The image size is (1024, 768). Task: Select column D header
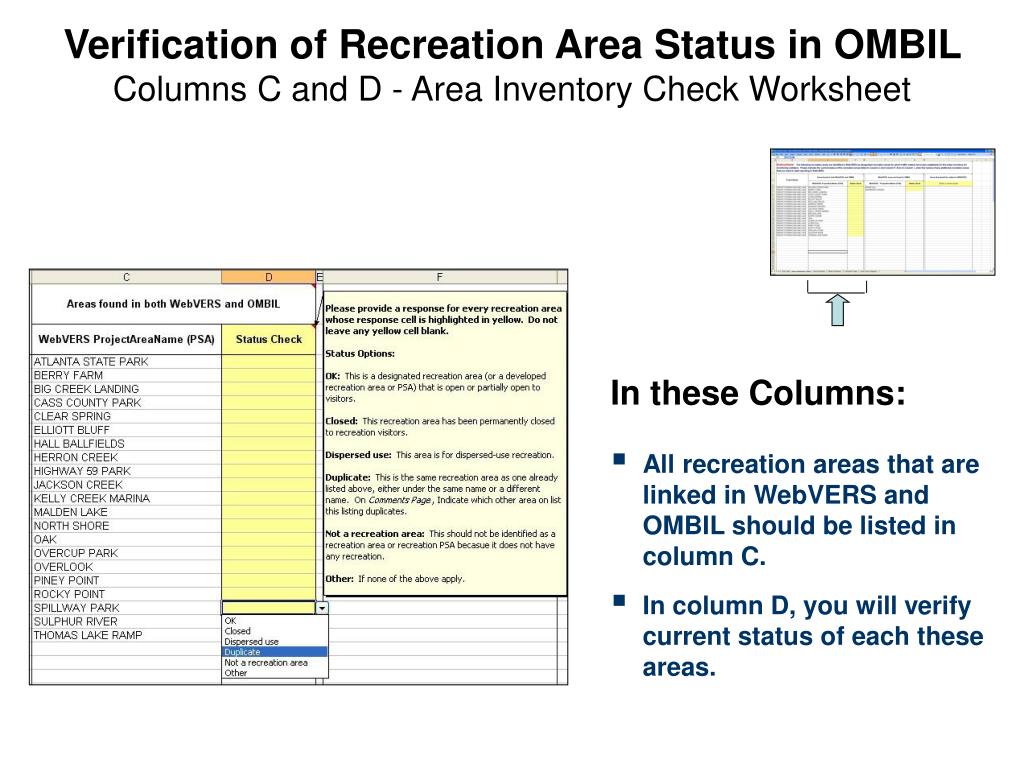point(268,277)
